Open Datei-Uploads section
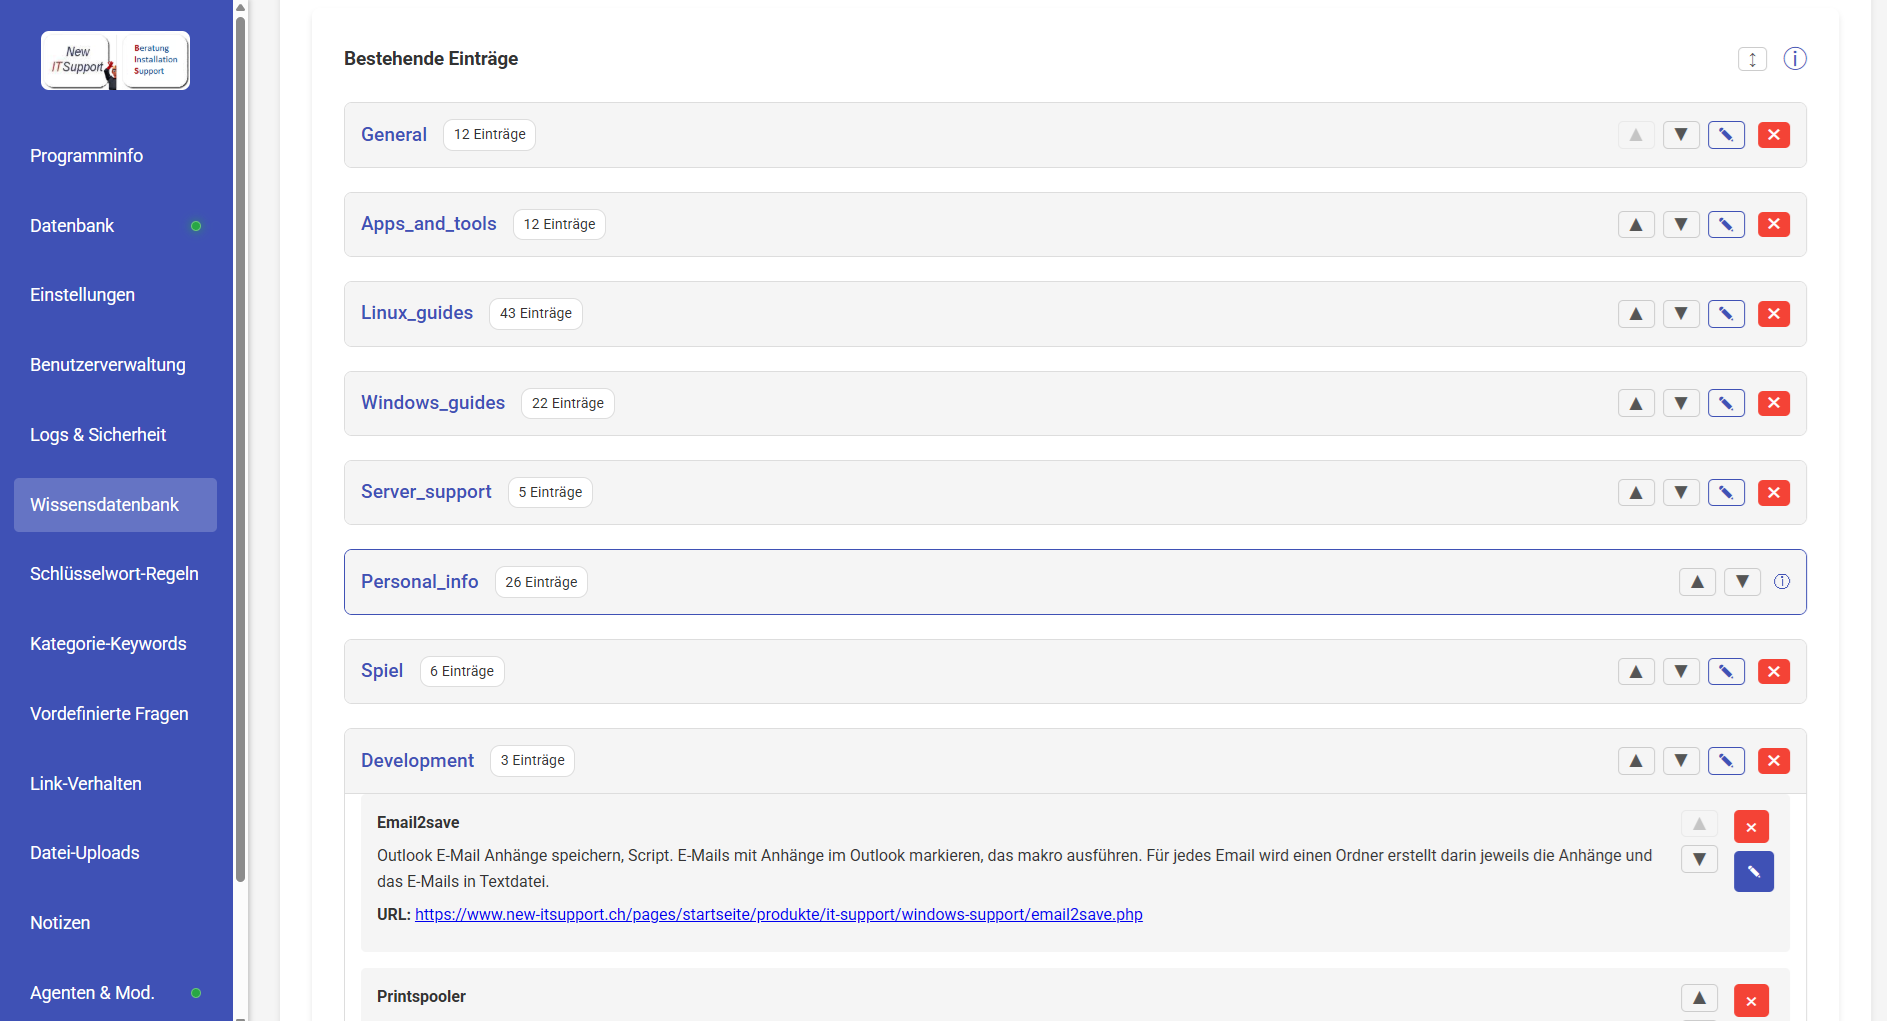This screenshot has width=1887, height=1021. point(85,853)
